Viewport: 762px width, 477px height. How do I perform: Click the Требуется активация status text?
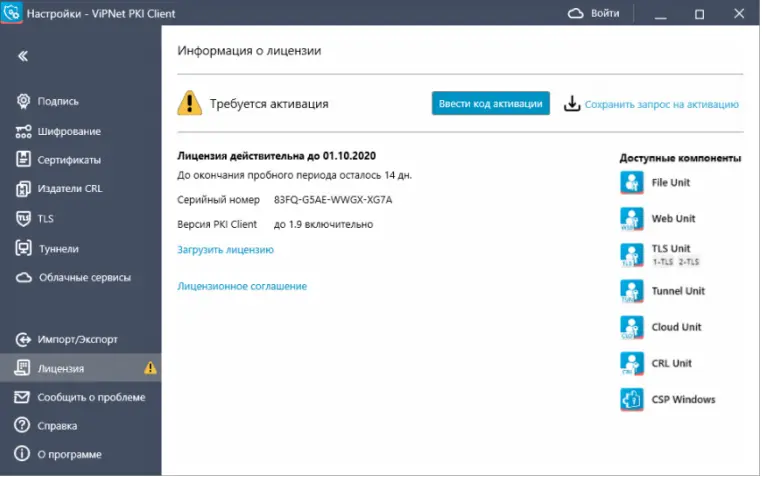269,103
